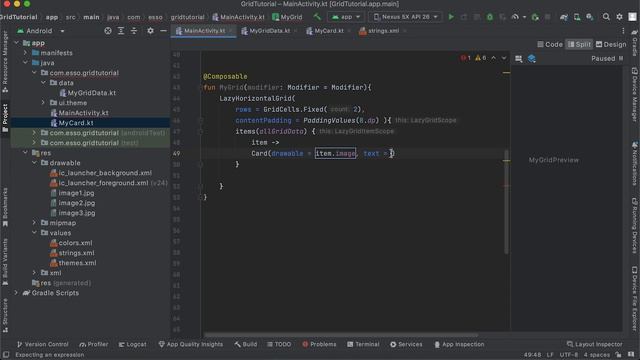
Task: Open the Profile app icon in toolbar
Action: pos(515,17)
